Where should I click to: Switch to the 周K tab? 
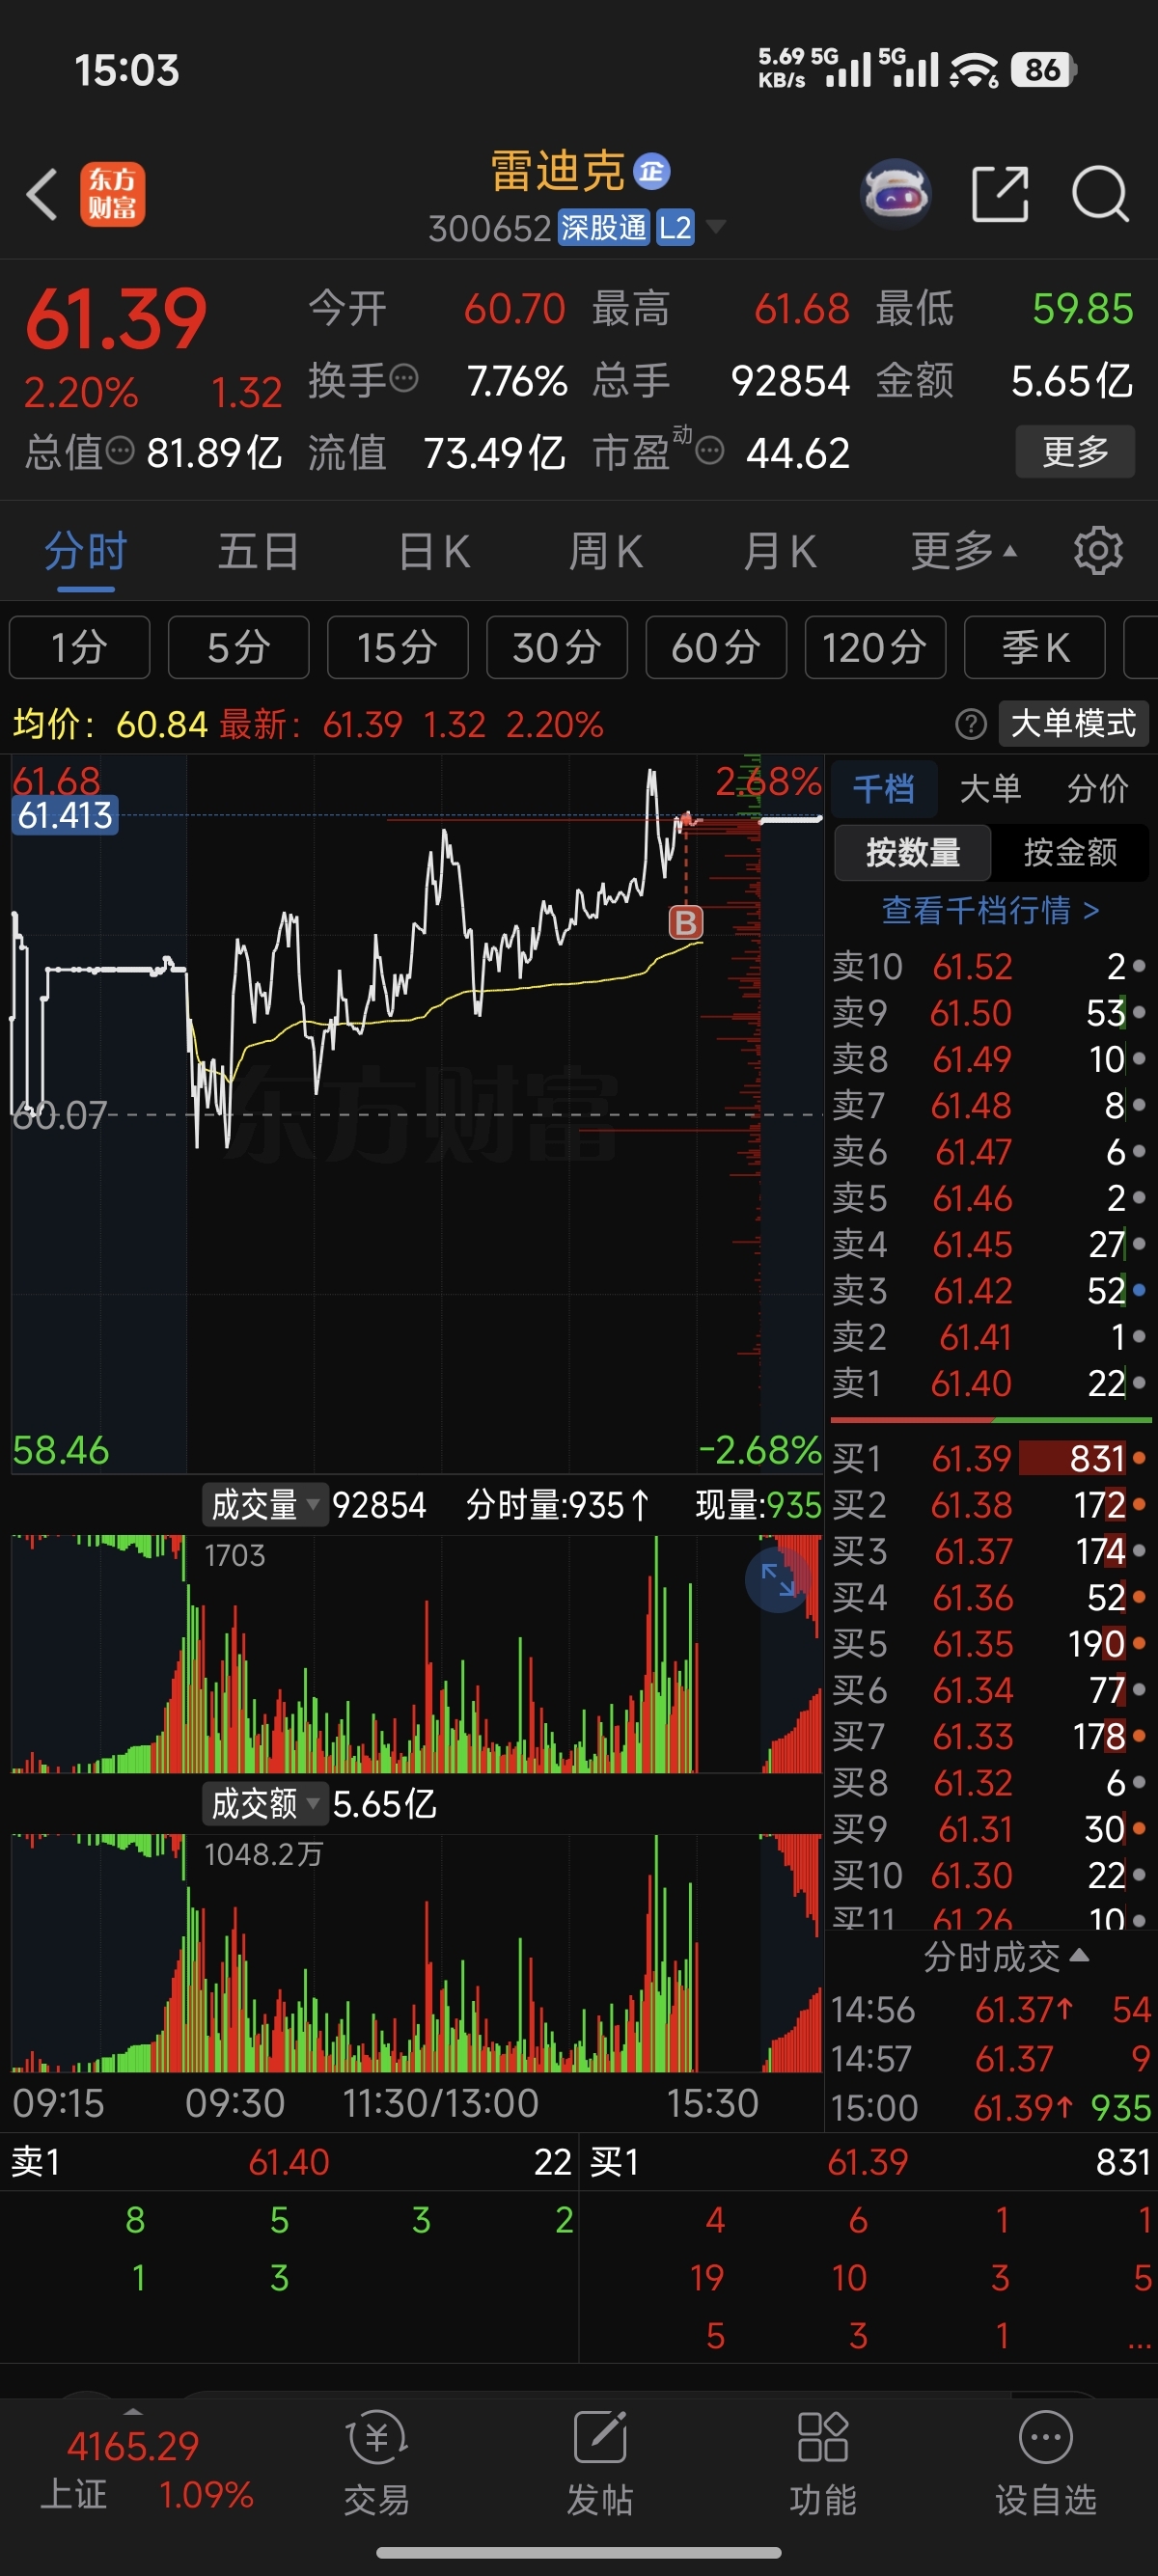pos(606,551)
